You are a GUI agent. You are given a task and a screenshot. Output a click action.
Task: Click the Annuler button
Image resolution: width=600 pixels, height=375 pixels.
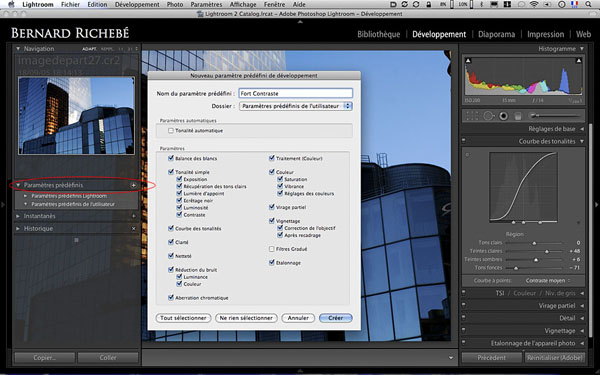(x=298, y=318)
